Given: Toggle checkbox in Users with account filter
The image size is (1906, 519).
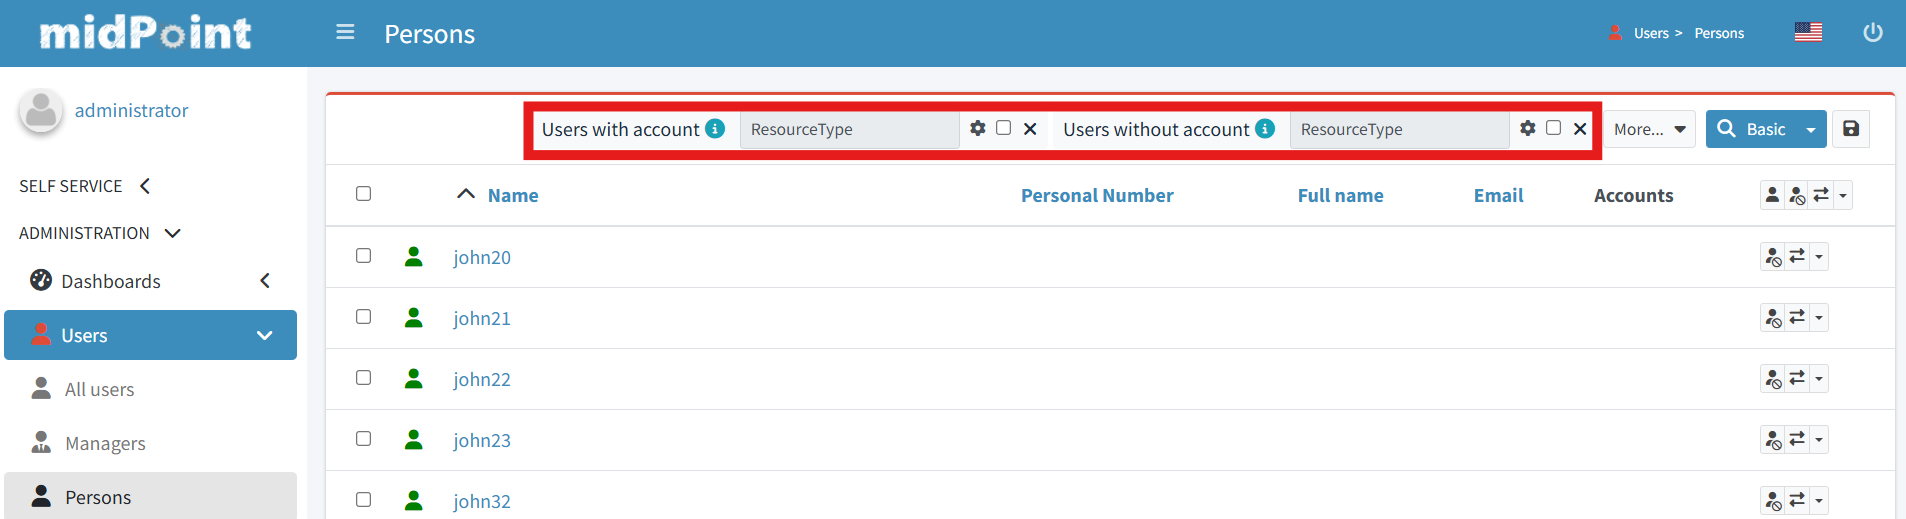Looking at the screenshot, I should (x=1003, y=128).
